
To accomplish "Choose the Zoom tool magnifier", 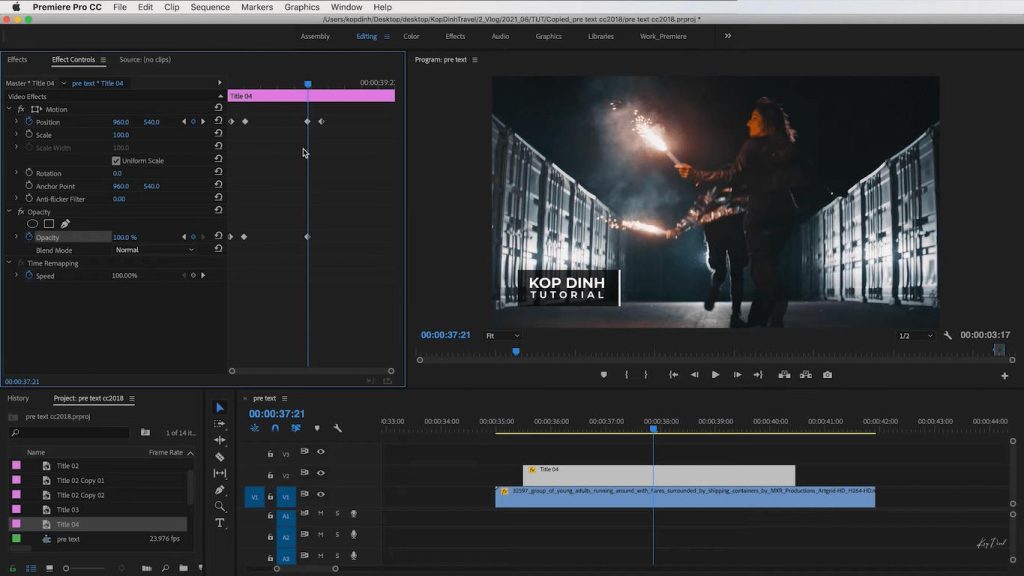I will tap(220, 507).
